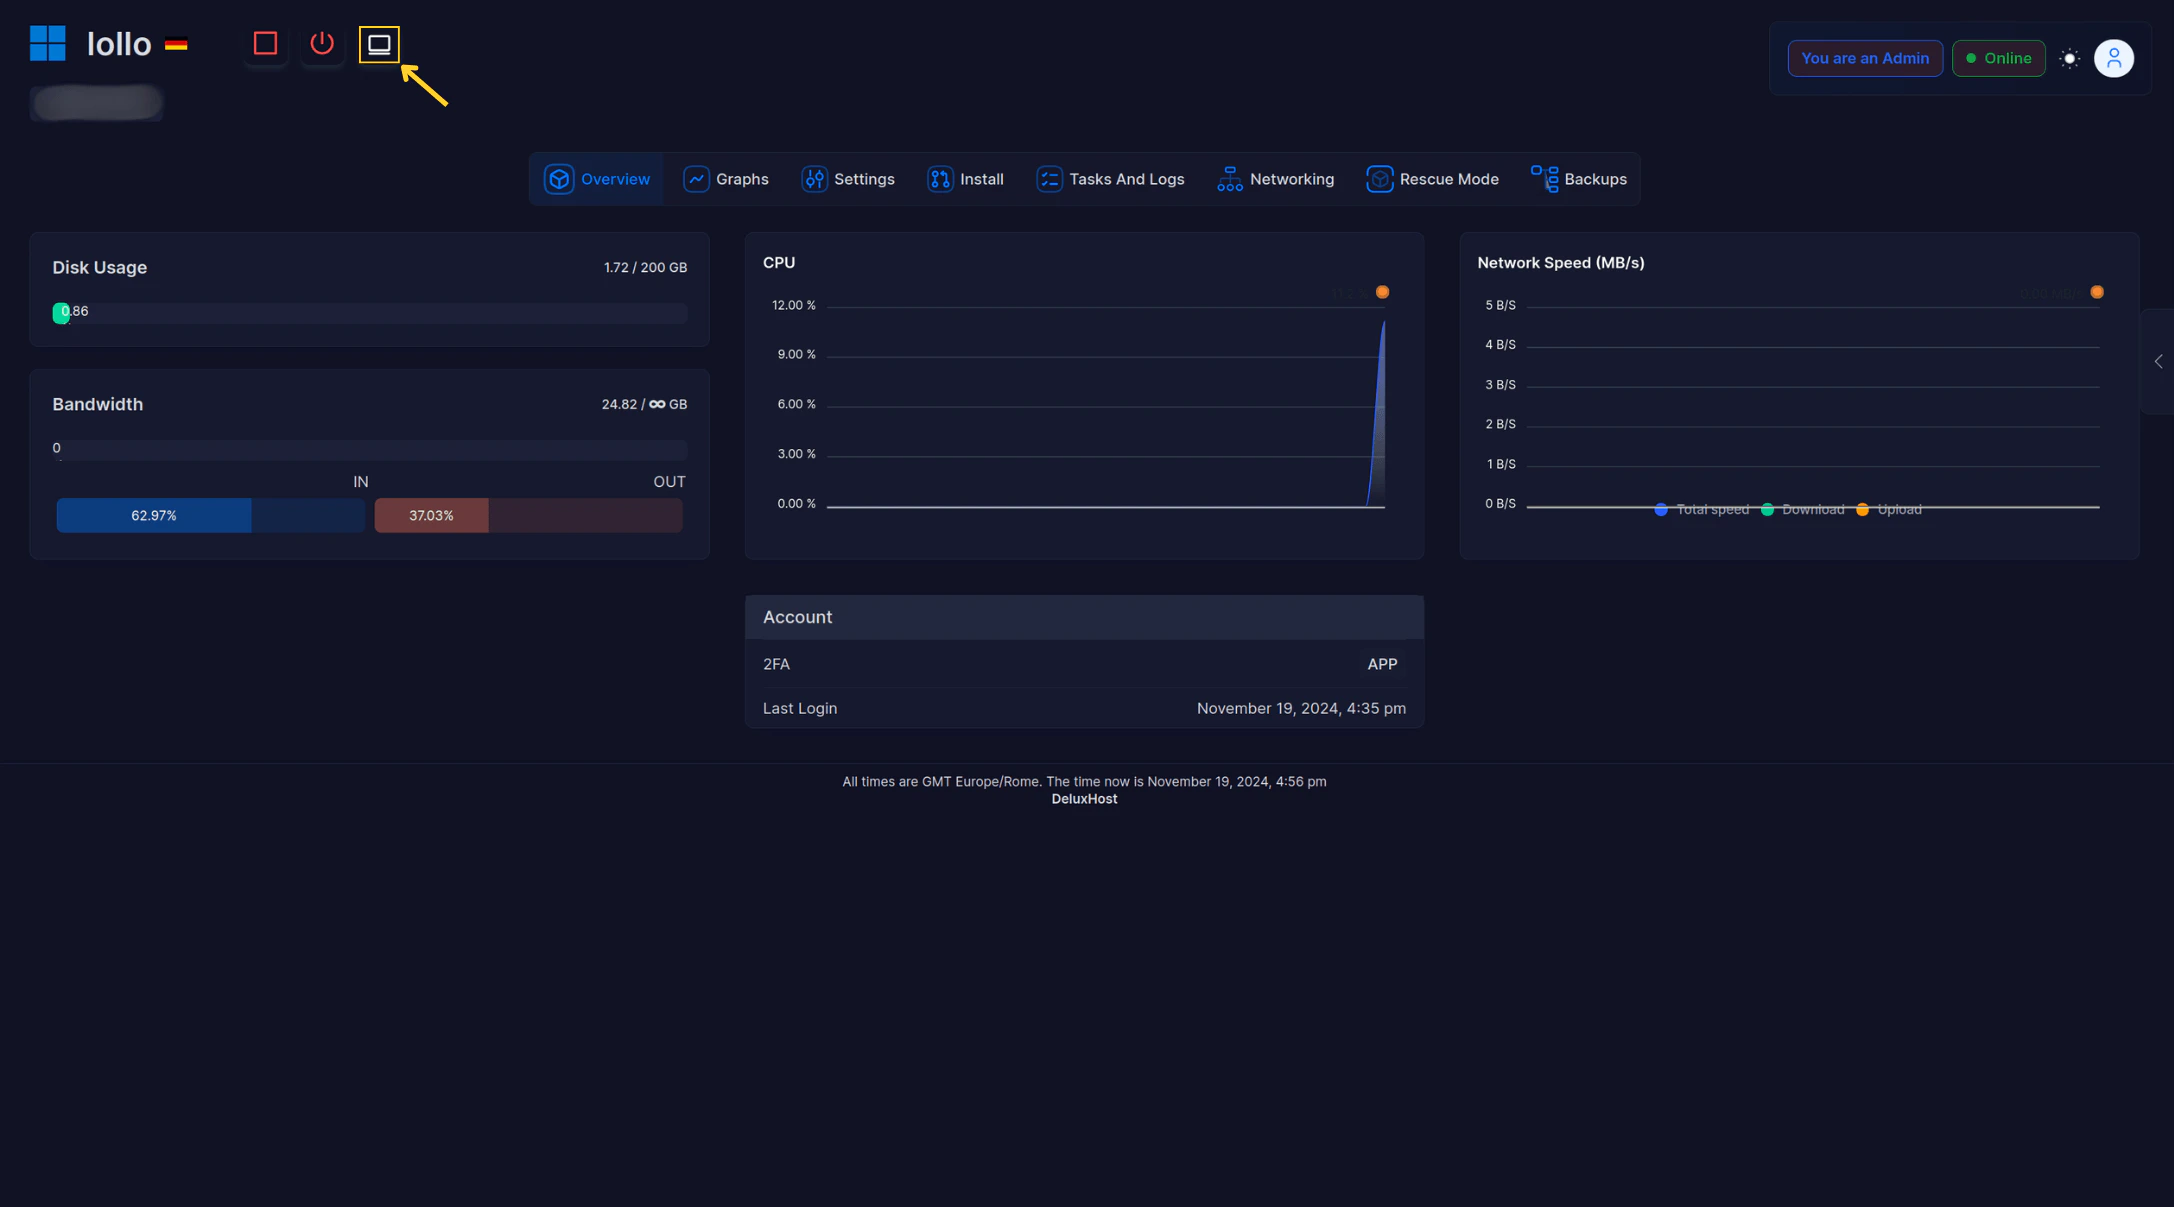Open the user profile avatar icon
Viewport: 2174px width, 1207px height.
click(x=2113, y=58)
